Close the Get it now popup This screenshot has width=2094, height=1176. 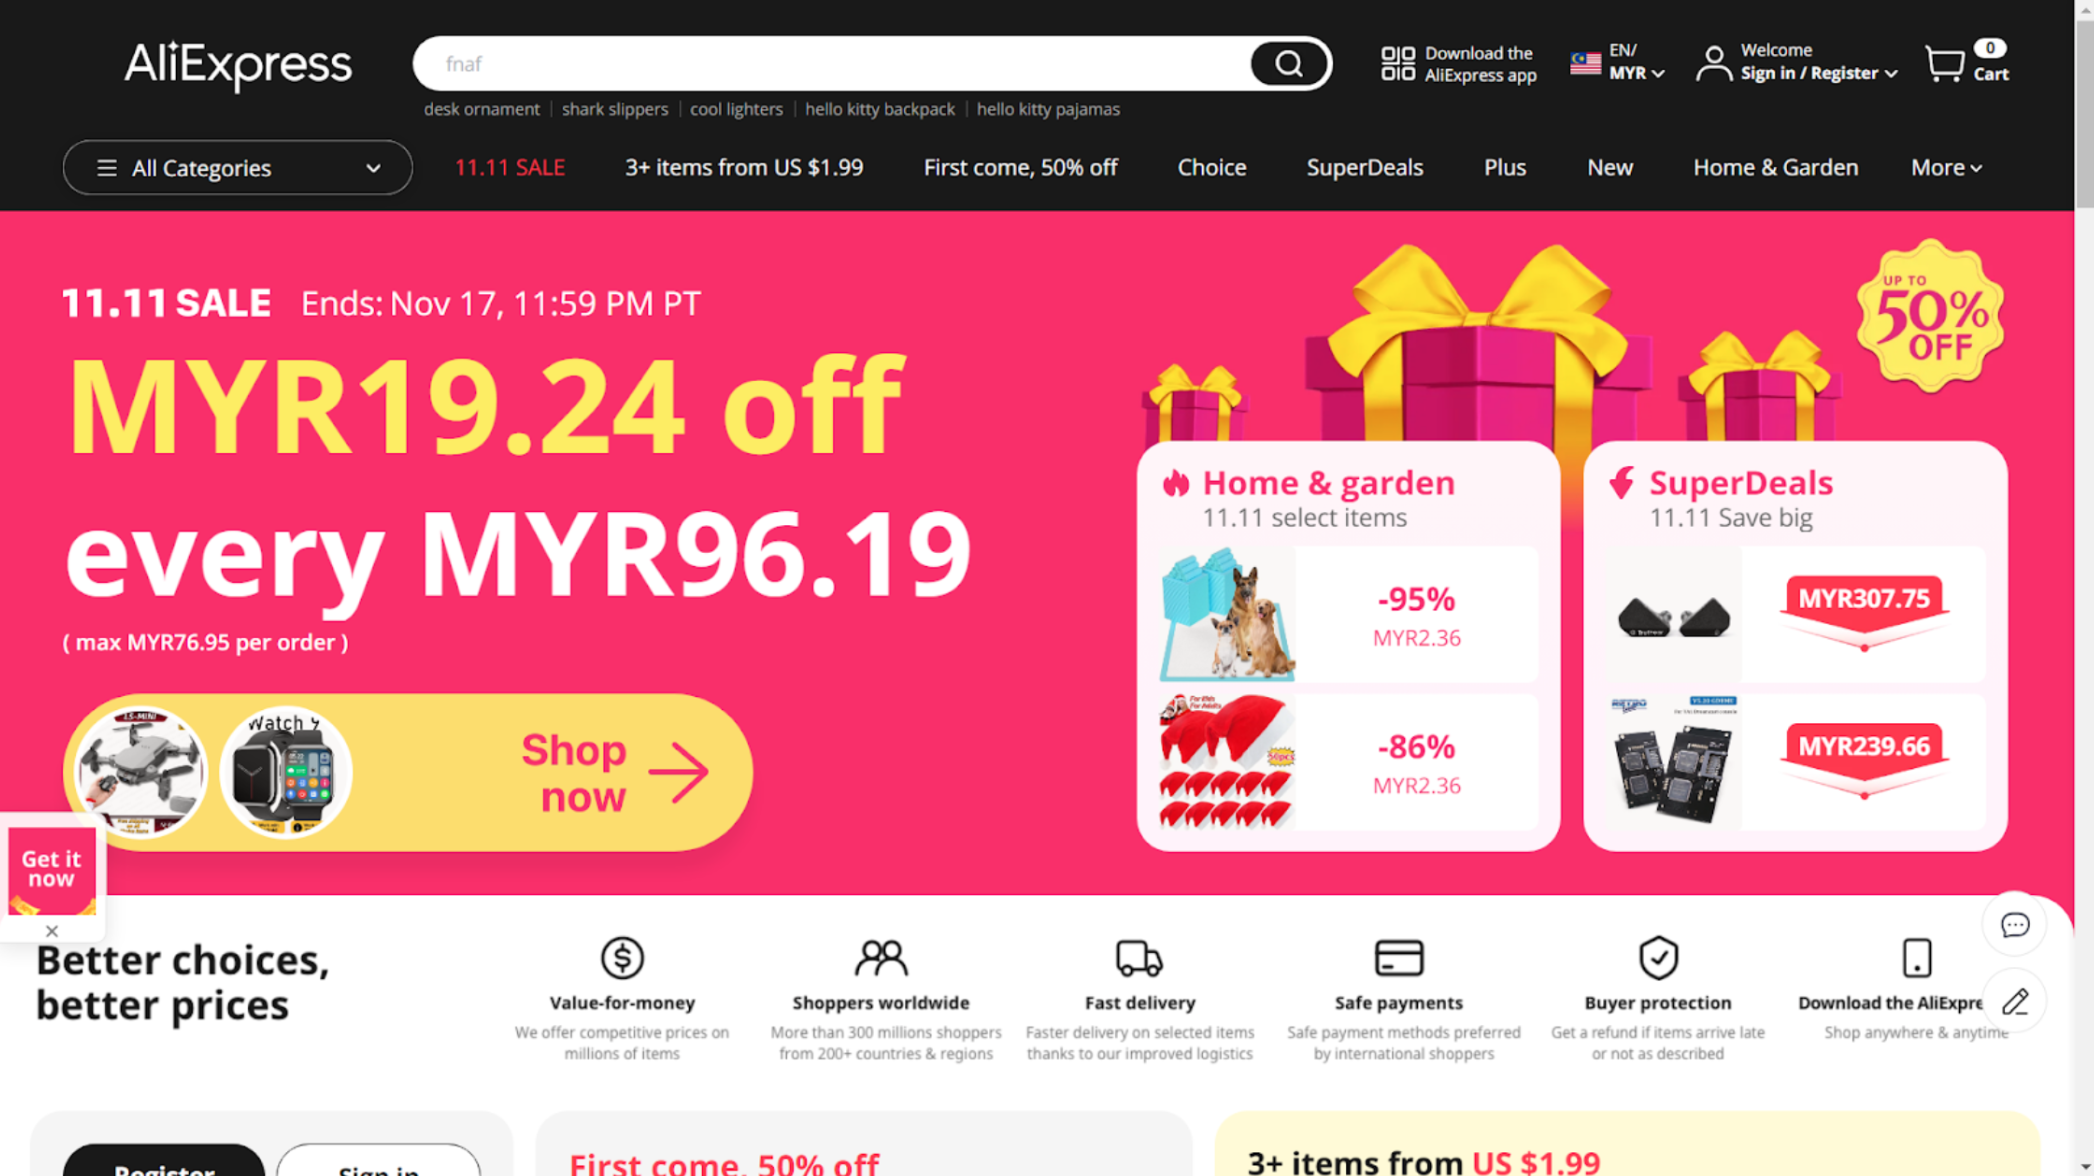tap(52, 931)
